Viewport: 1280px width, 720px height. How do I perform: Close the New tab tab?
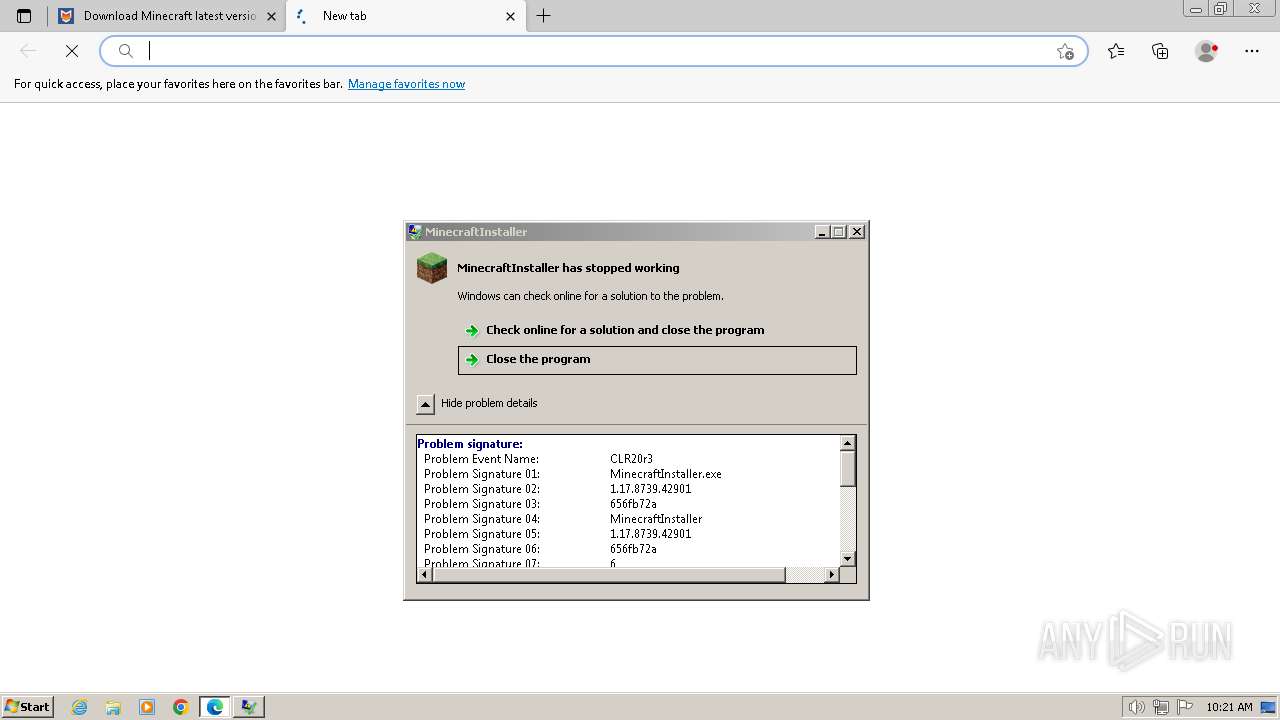click(511, 16)
